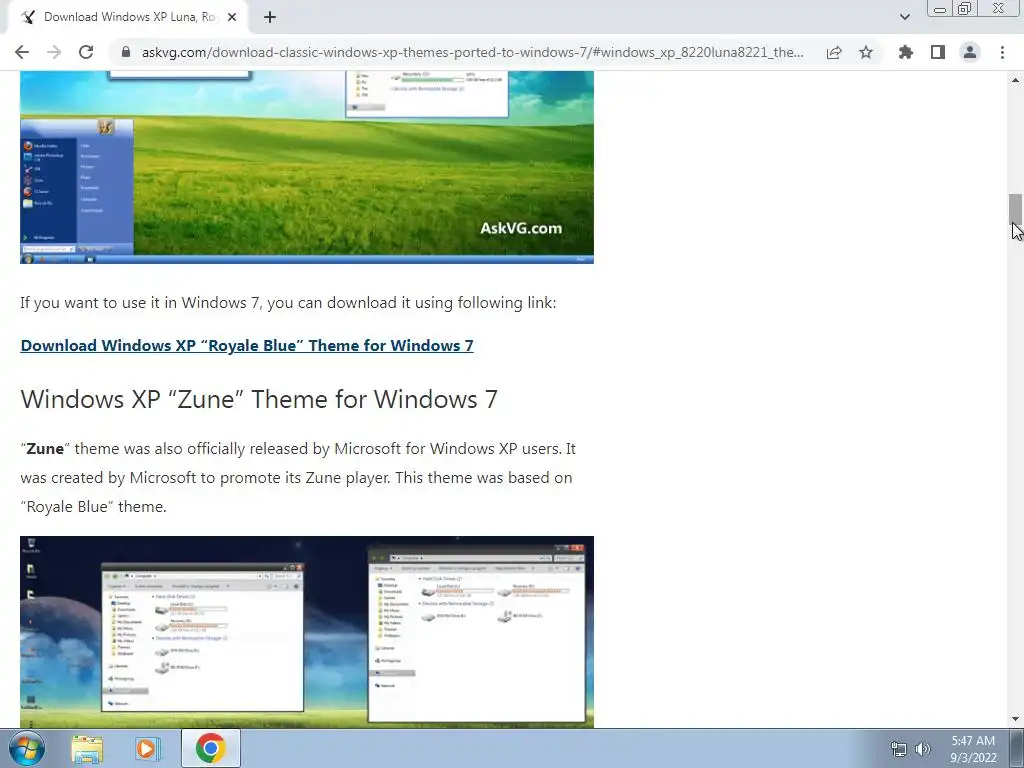1024x768 pixels.
Task: Click the page scrollbar thumb
Action: (x=1015, y=209)
